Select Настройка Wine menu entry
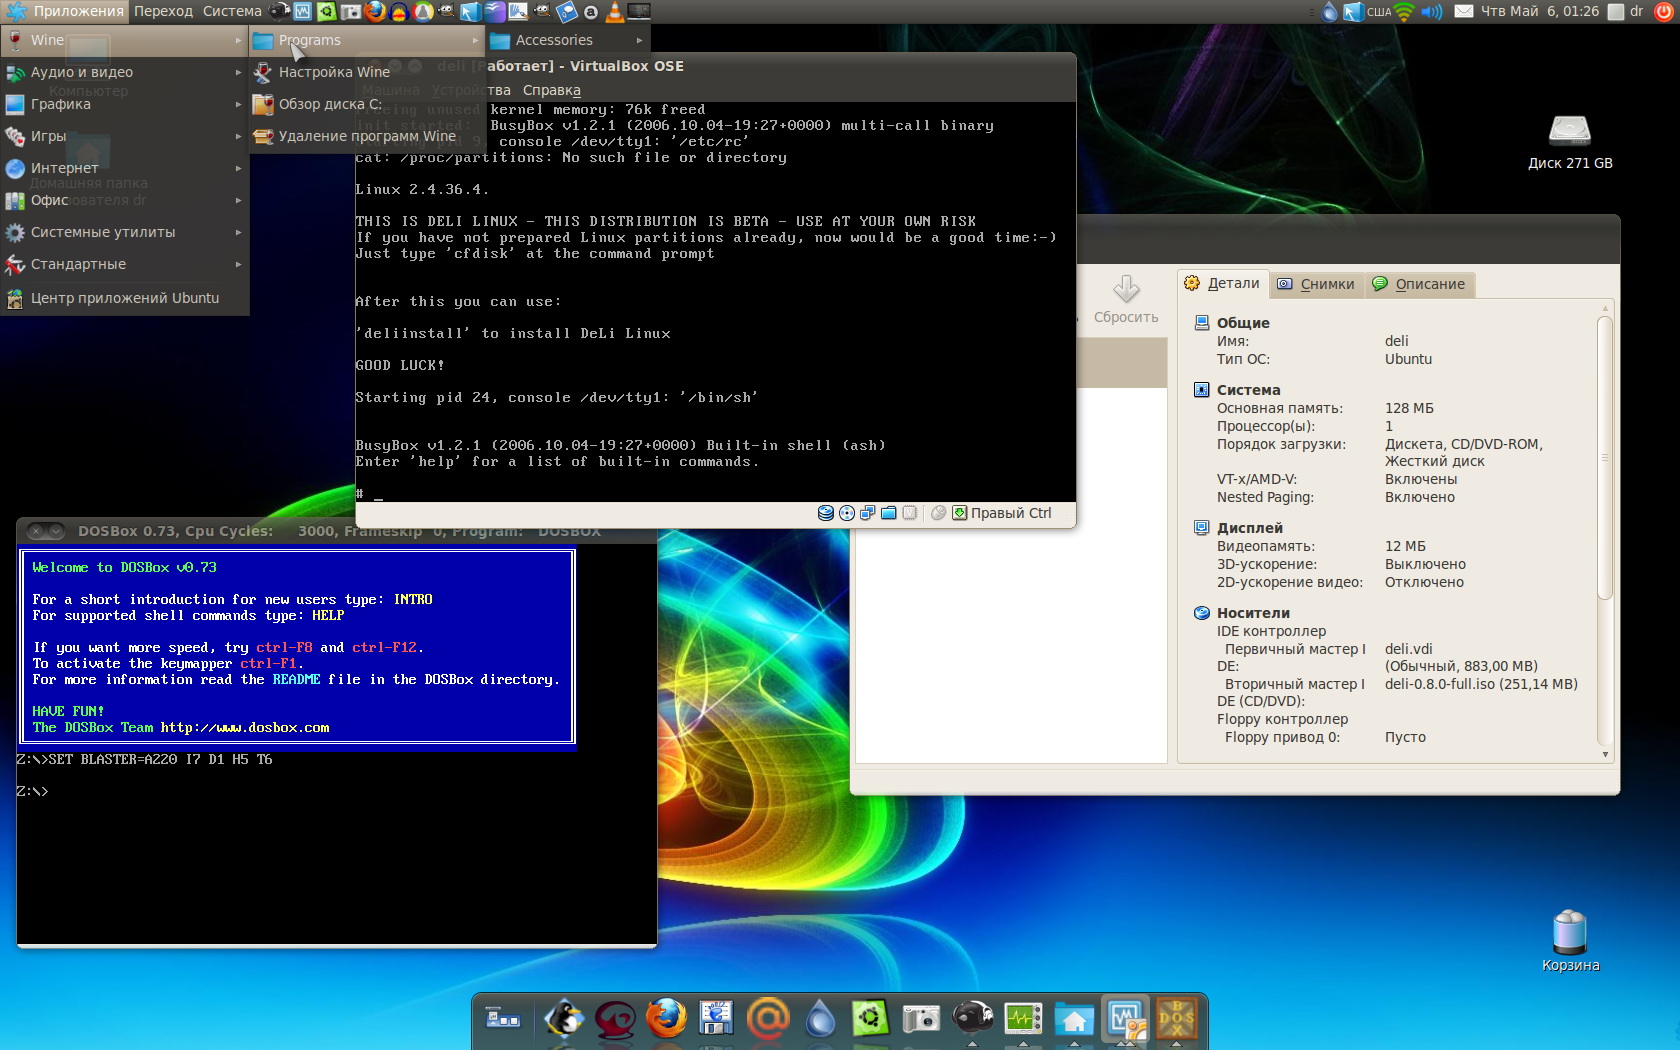This screenshot has height=1050, width=1680. coord(367,72)
